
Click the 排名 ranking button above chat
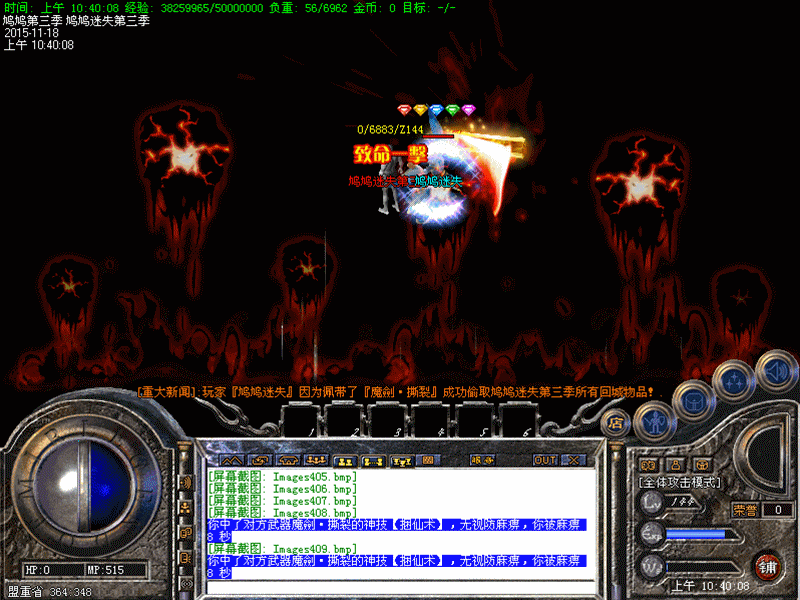pyautogui.click(x=481, y=460)
